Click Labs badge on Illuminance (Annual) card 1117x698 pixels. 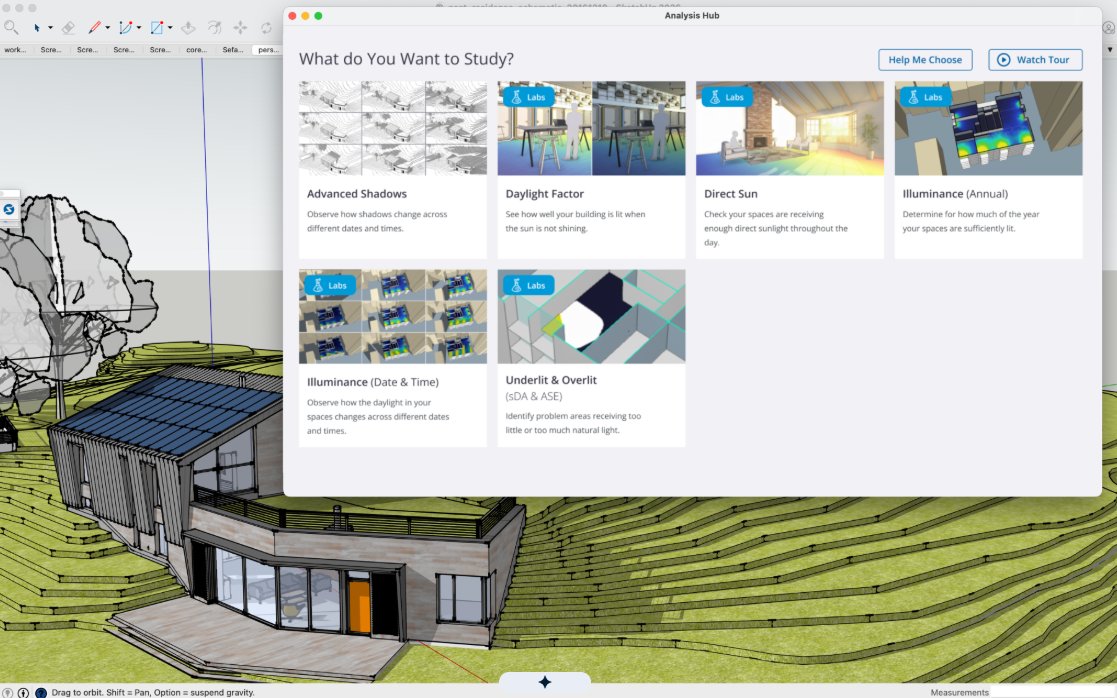[925, 97]
